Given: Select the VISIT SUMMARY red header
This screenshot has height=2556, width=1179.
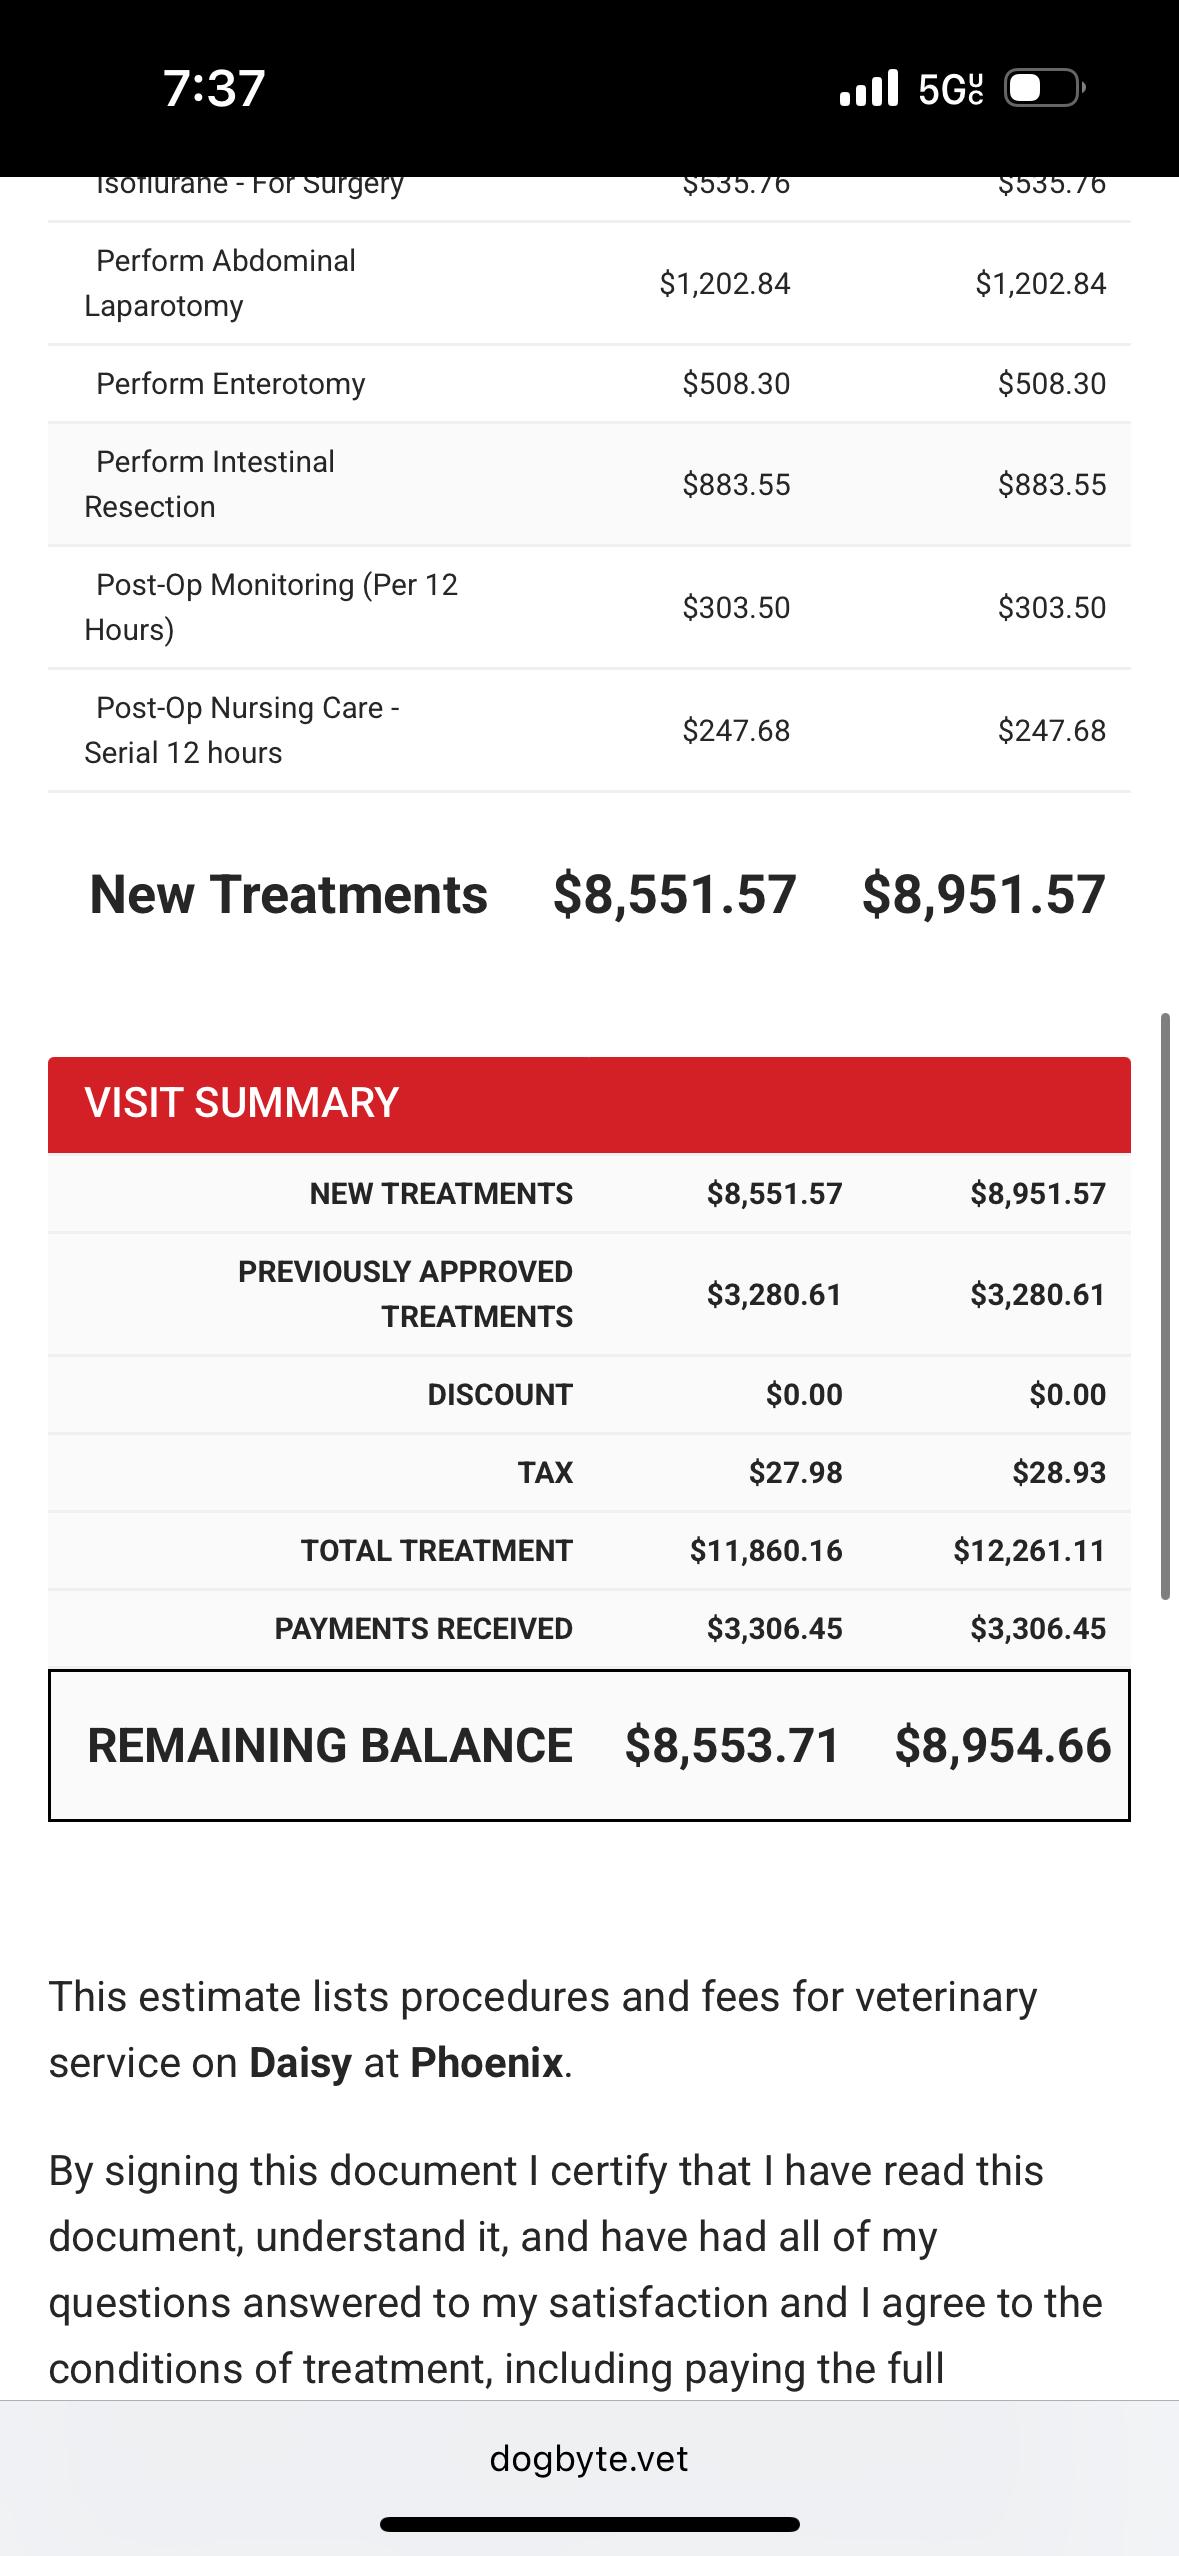Looking at the screenshot, I should (589, 1104).
